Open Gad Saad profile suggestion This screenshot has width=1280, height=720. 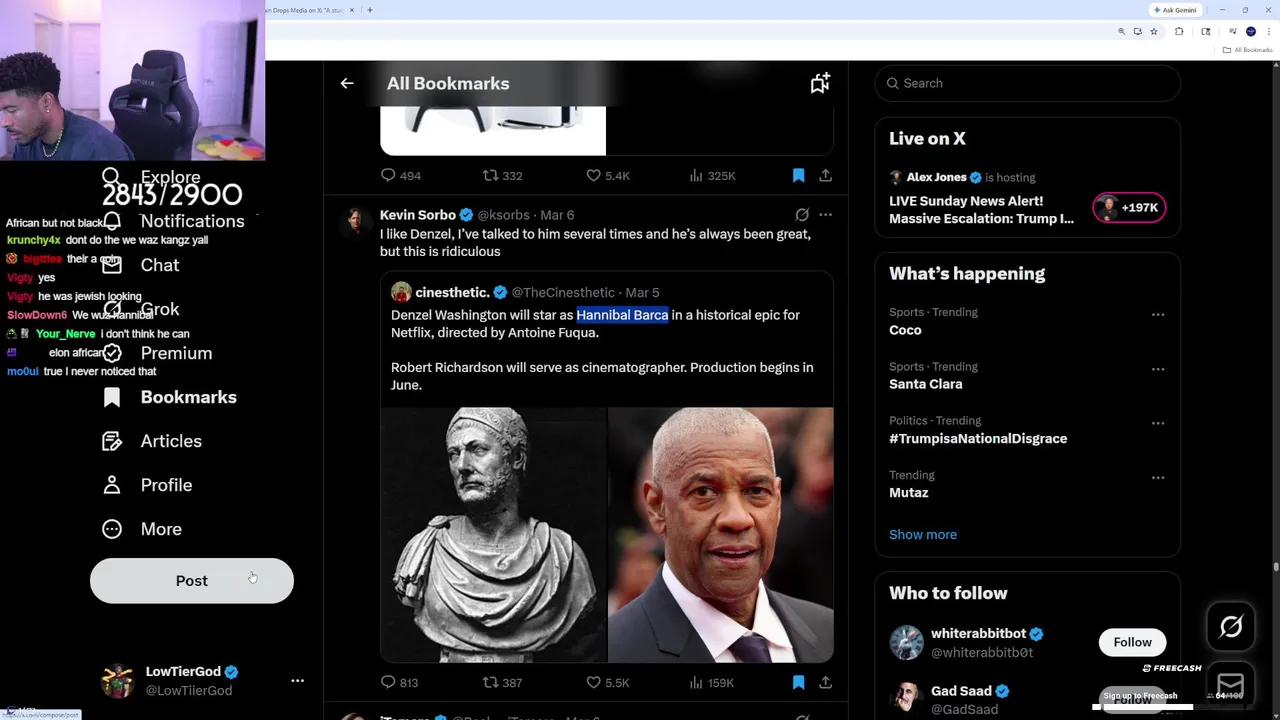click(961, 691)
